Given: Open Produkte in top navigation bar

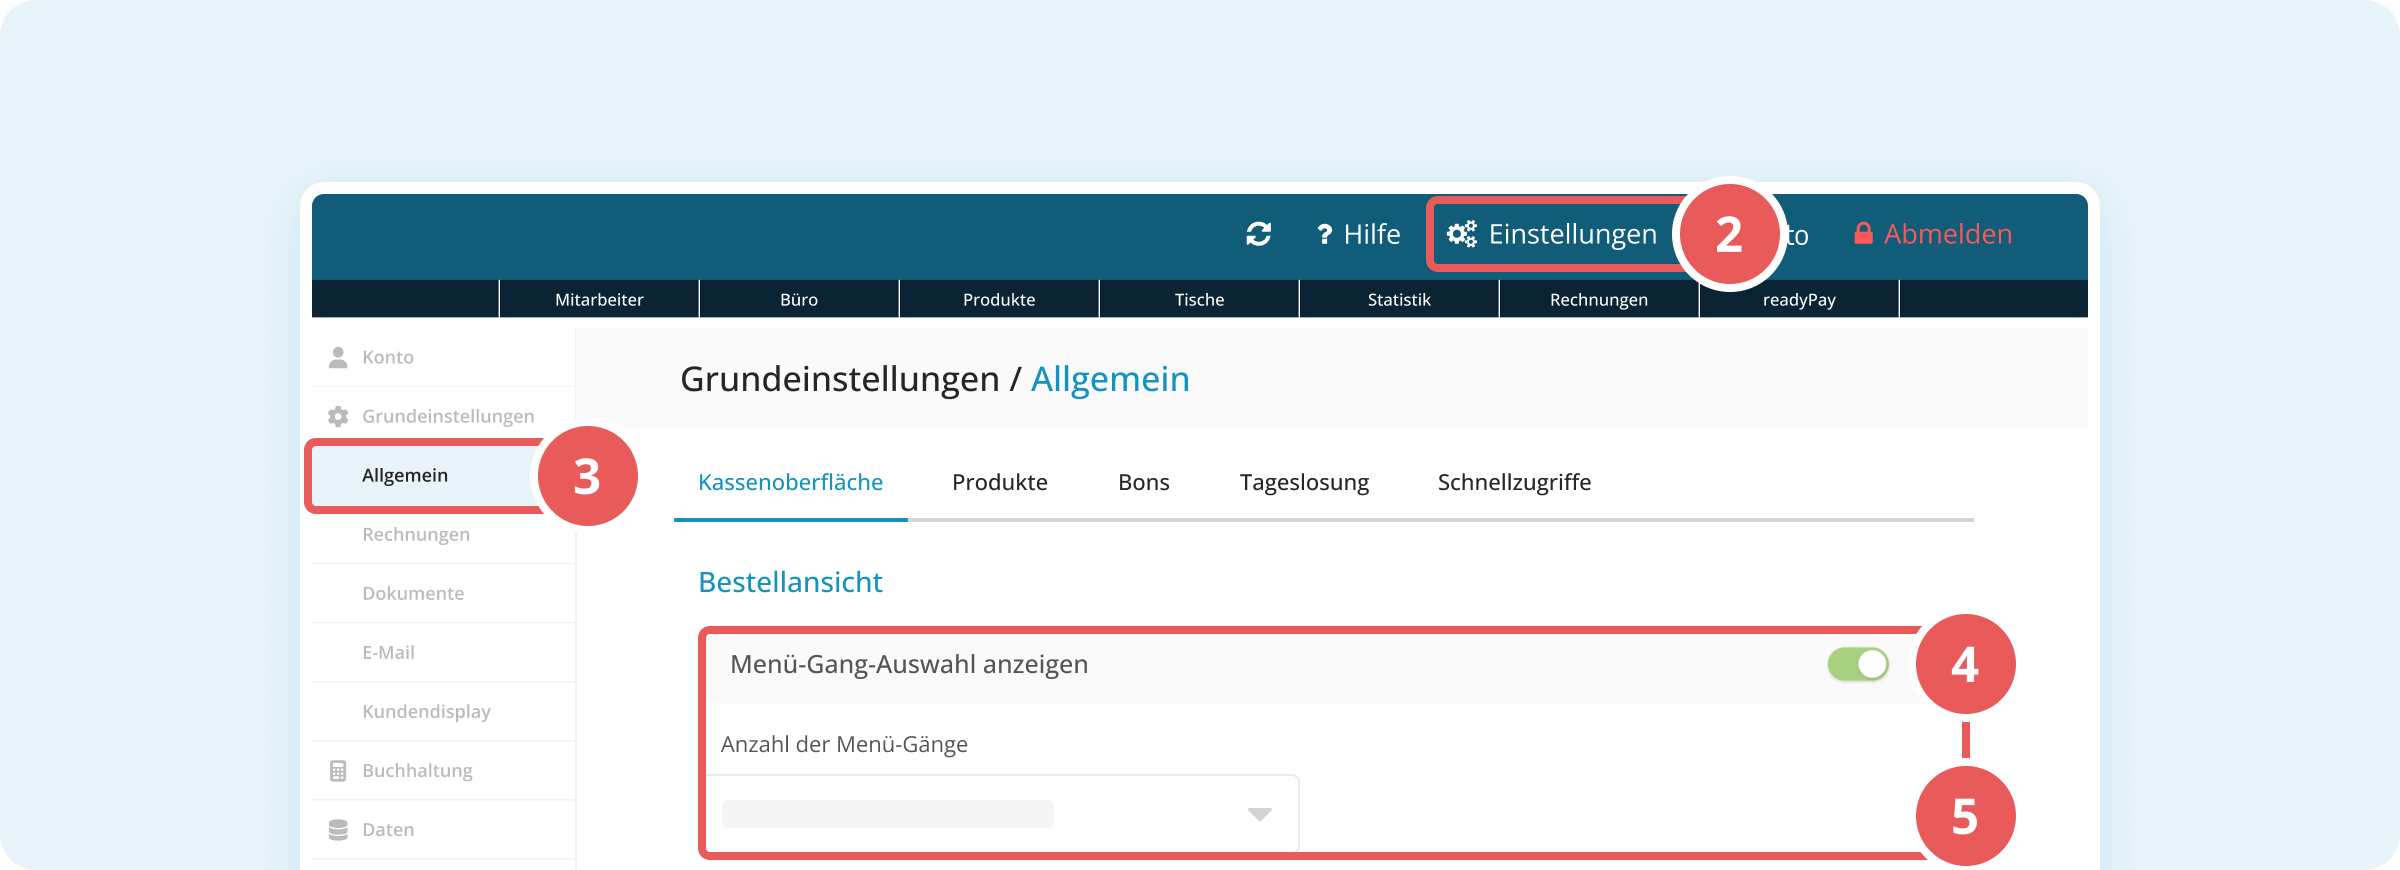Looking at the screenshot, I should [999, 299].
